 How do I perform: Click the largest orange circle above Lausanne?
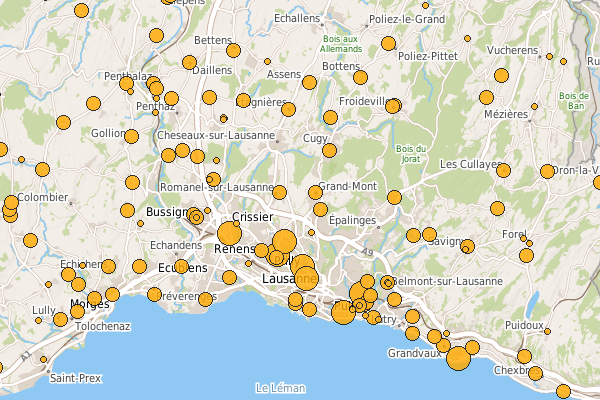(x=284, y=242)
